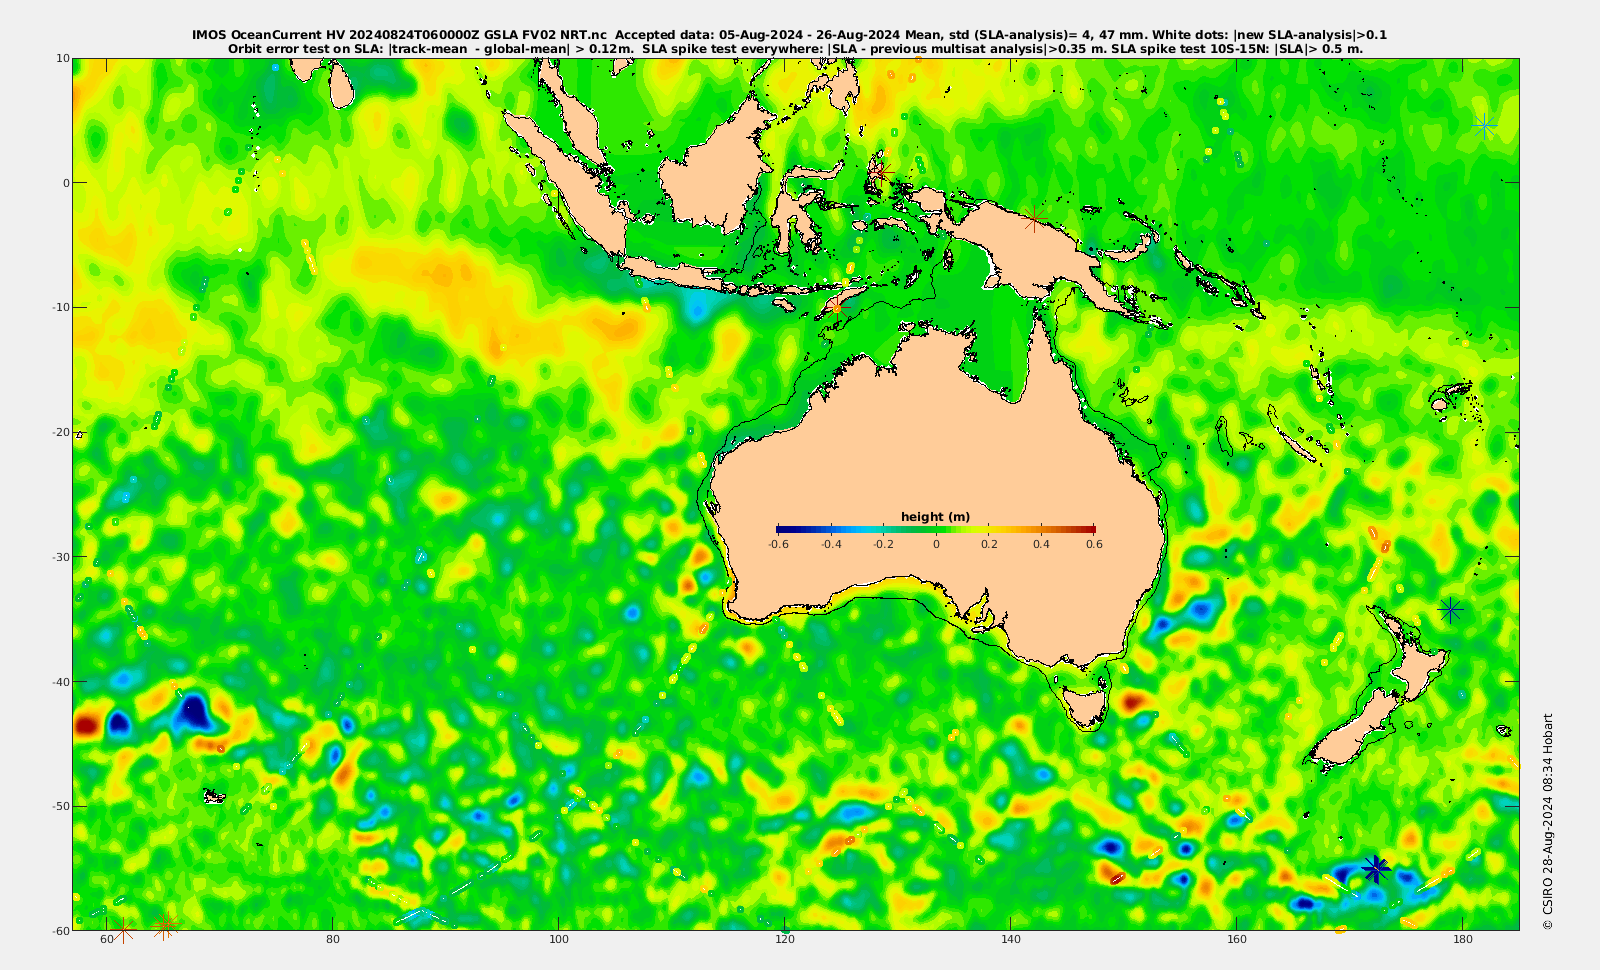Click the '180' longitude axis label
This screenshot has width=1600, height=970.
pyautogui.click(x=1463, y=940)
